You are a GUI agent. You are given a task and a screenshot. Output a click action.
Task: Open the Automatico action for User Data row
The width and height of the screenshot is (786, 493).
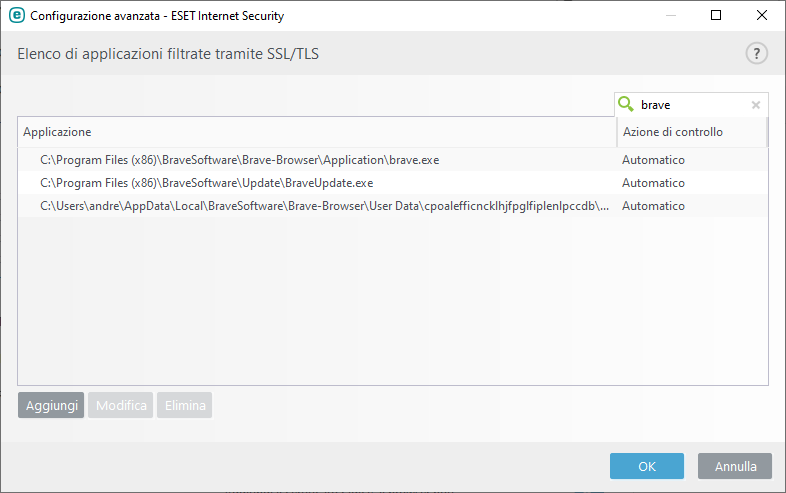[653, 206]
